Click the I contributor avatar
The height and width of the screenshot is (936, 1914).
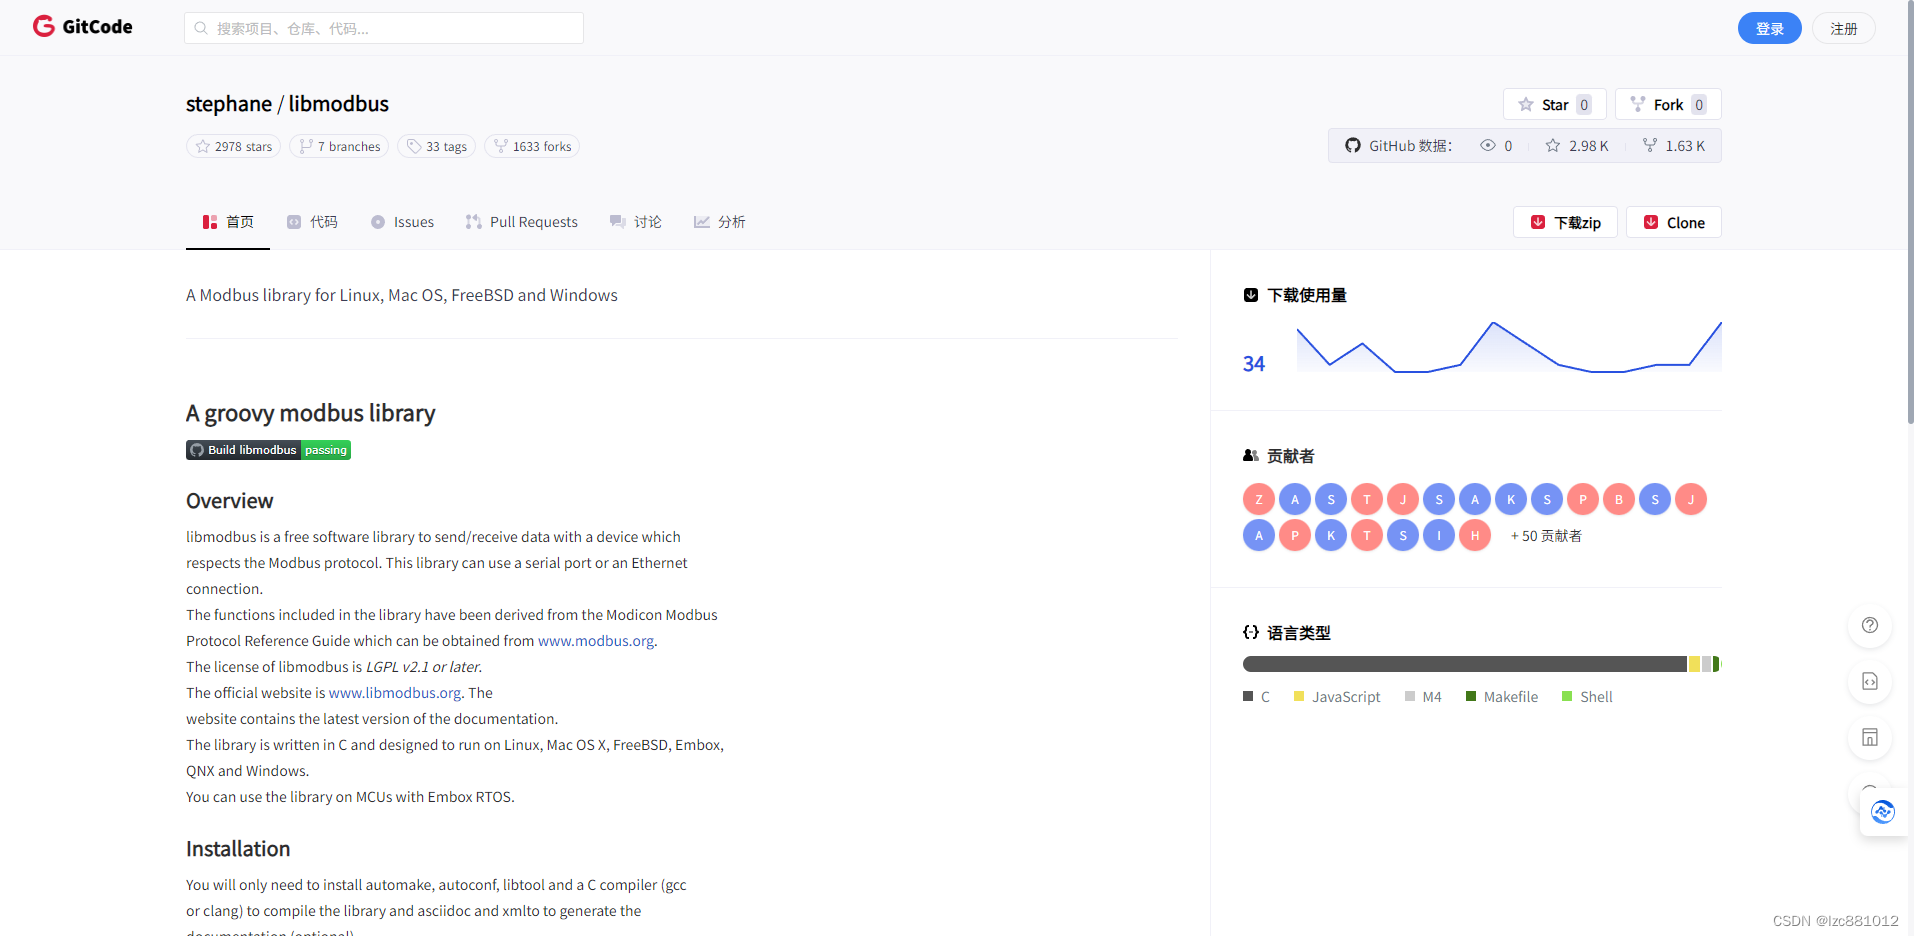click(1439, 535)
